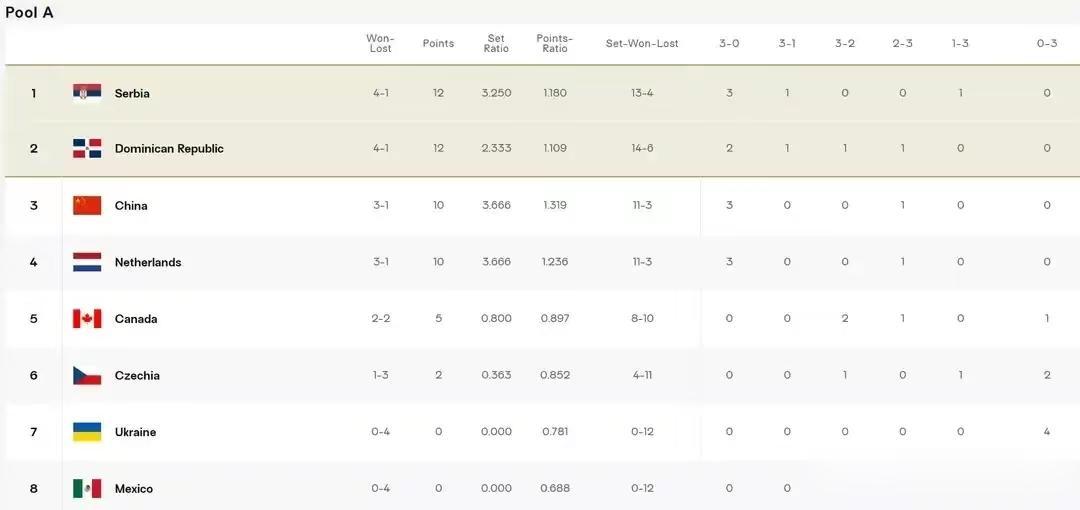Click the Czechia flag icon

87,376
